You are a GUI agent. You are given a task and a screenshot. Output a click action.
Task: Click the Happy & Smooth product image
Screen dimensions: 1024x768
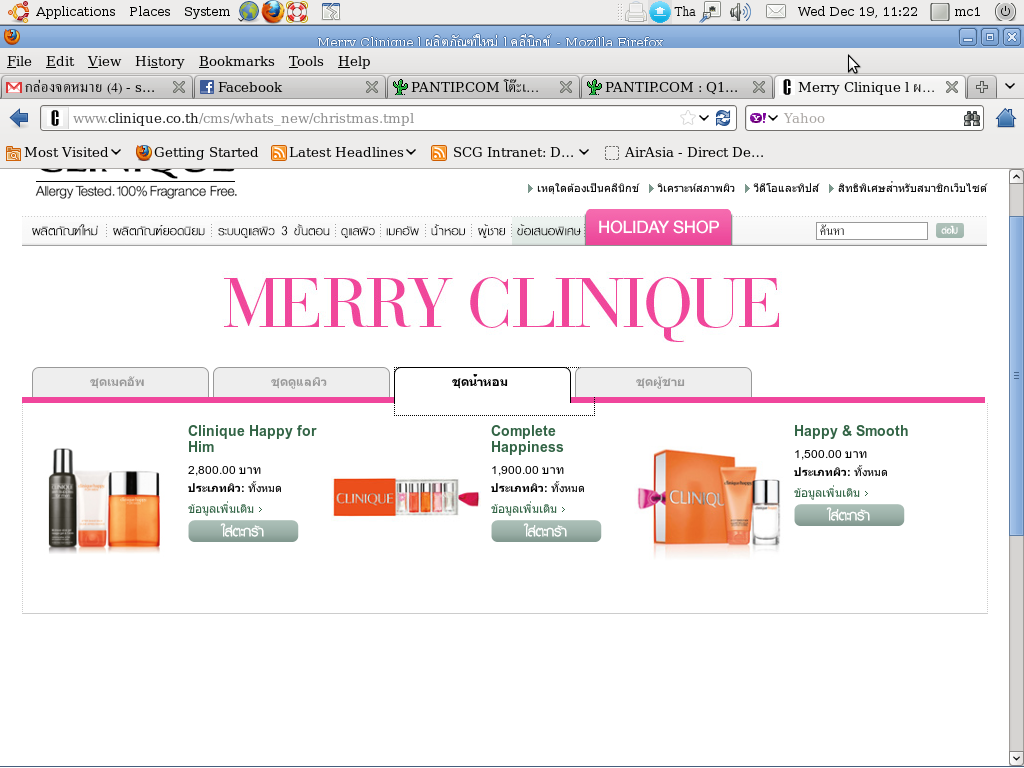coord(710,502)
